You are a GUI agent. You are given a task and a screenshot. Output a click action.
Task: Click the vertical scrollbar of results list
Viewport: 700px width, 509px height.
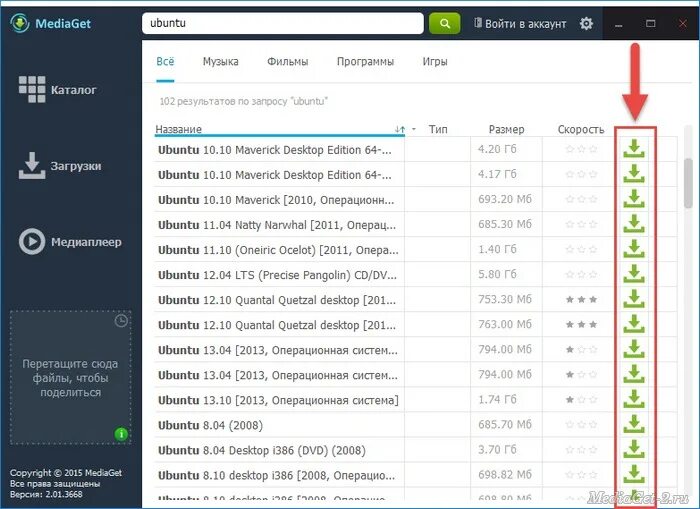tap(688, 183)
